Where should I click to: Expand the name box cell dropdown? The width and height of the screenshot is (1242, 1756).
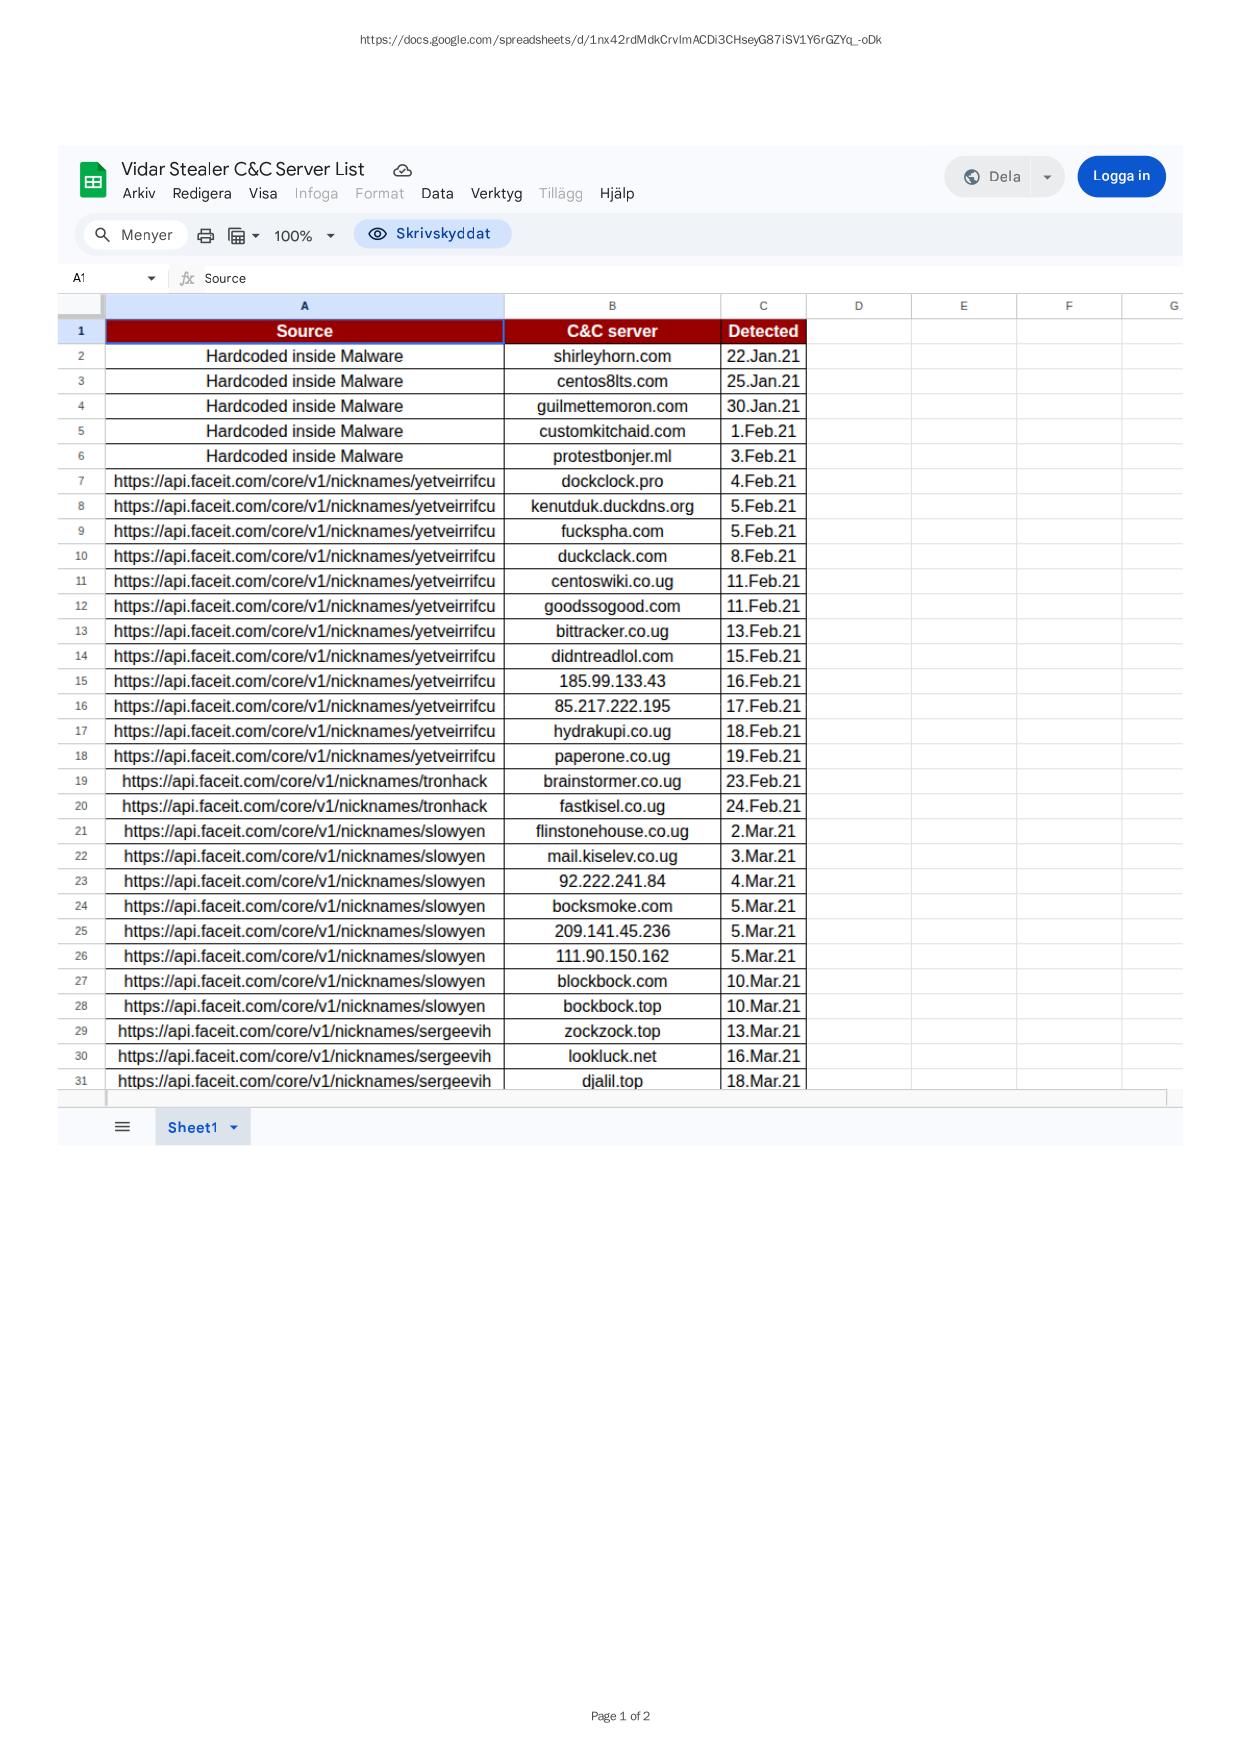pos(151,279)
